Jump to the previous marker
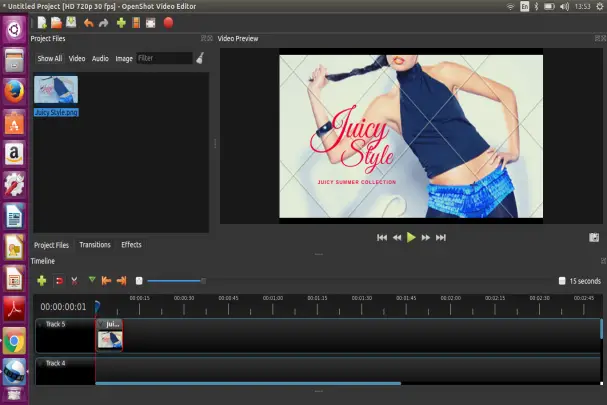This screenshot has width=607, height=405. pyautogui.click(x=106, y=280)
